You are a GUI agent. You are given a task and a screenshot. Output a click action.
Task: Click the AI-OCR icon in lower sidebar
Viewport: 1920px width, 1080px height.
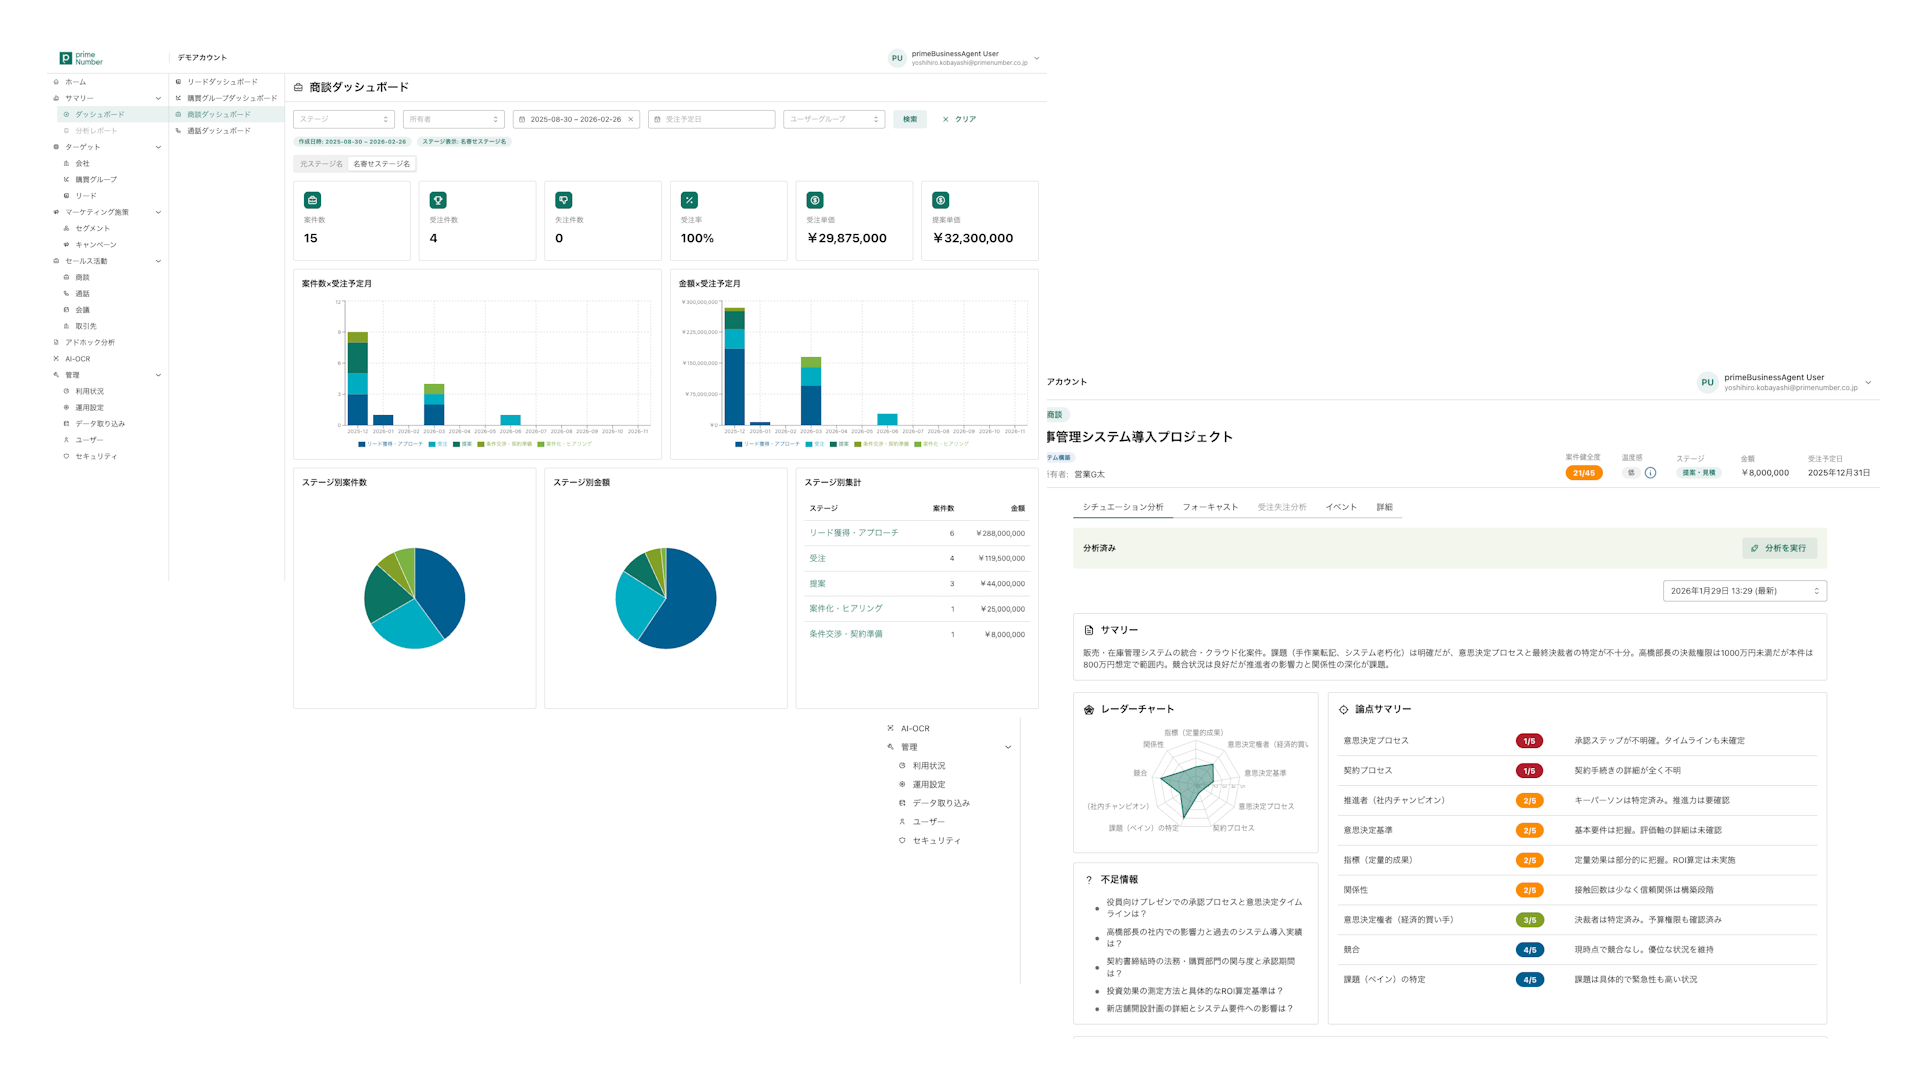click(x=891, y=728)
